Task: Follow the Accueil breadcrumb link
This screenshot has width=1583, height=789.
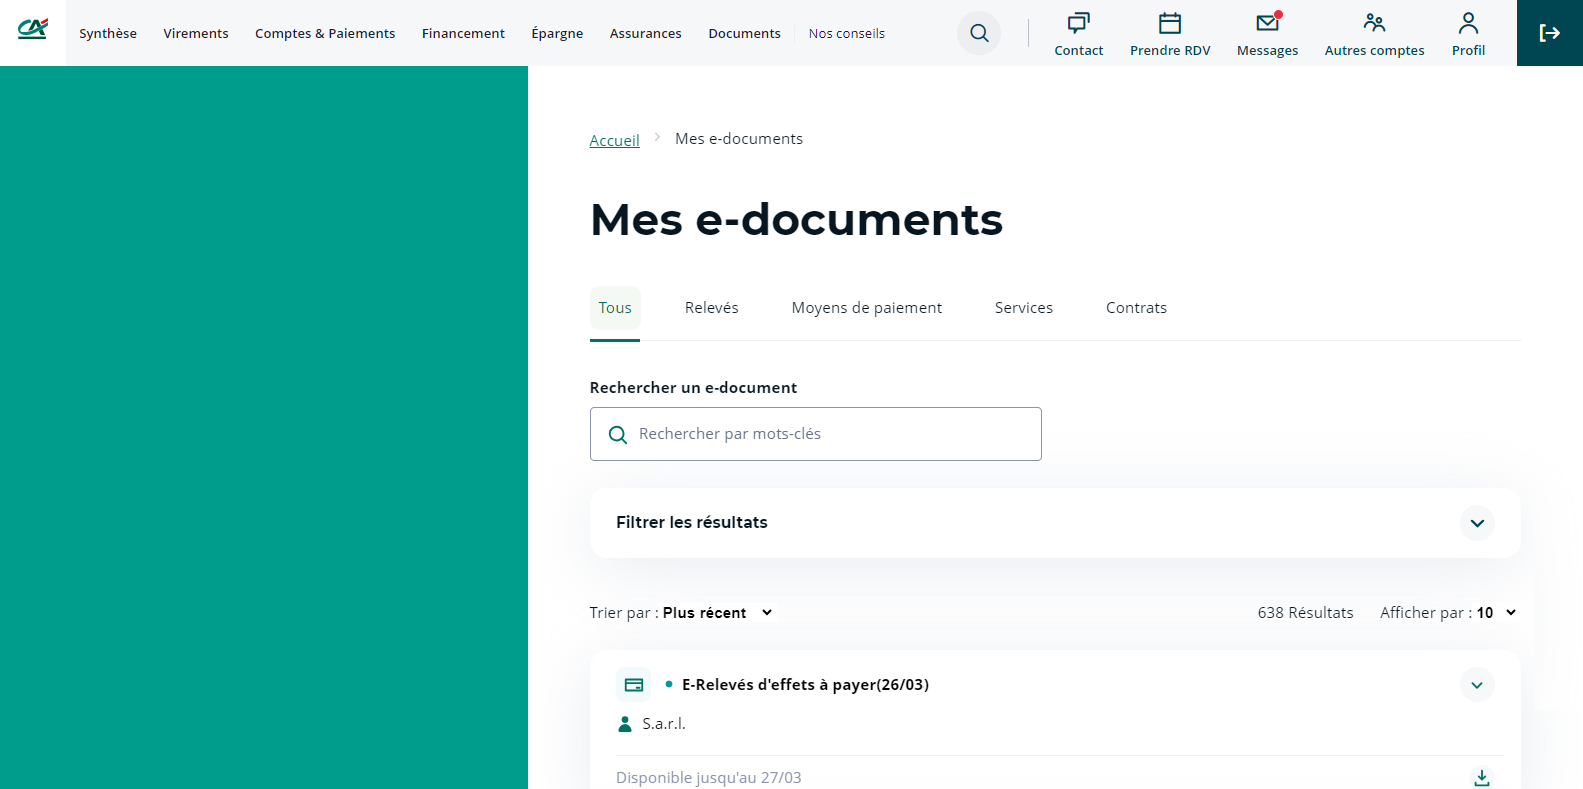Action: [x=614, y=141]
